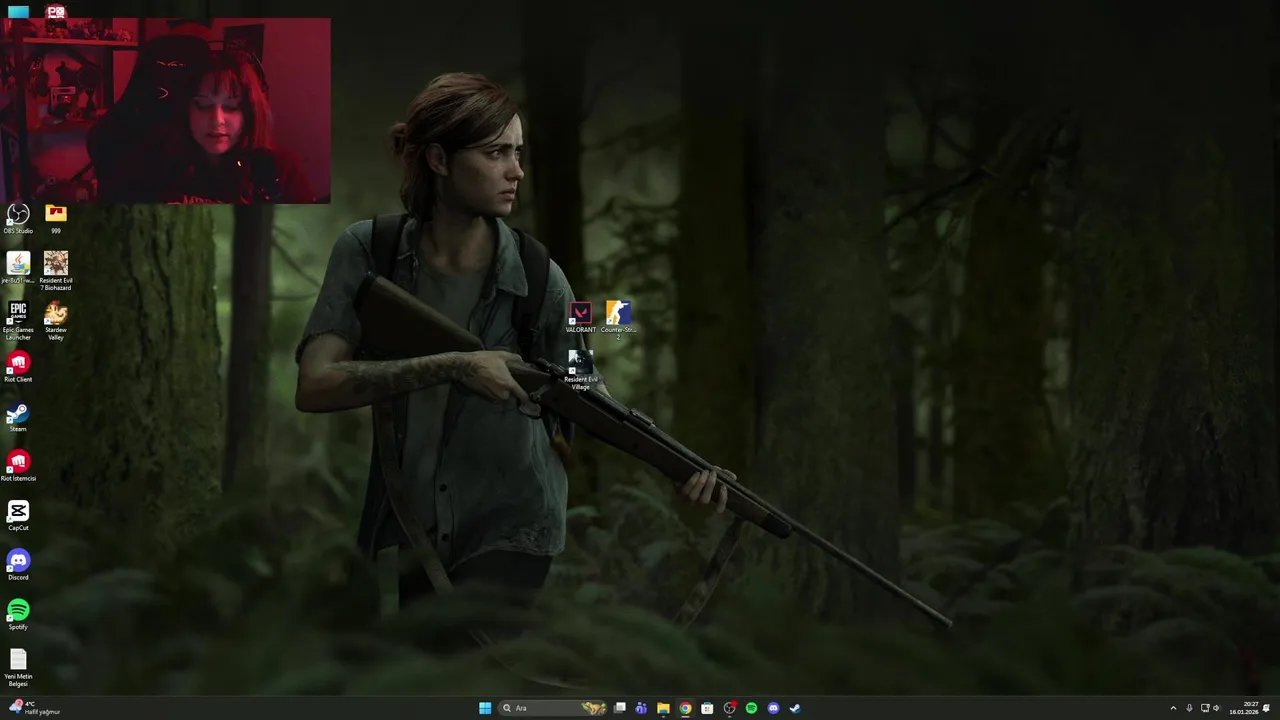Open Microsoft Teams from the taskbar
1280x720 pixels.
[x=641, y=708]
